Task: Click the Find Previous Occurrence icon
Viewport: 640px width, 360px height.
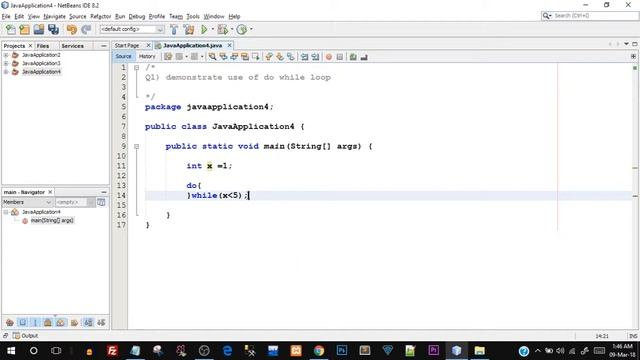Action: [x=223, y=57]
